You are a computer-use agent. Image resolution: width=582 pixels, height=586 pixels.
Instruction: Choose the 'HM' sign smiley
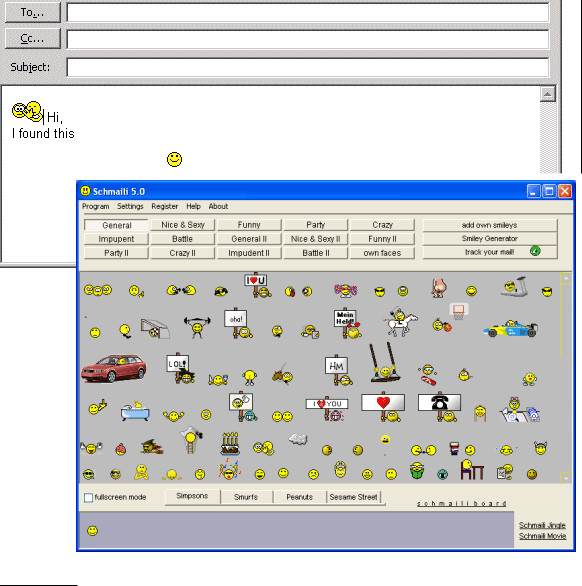pyautogui.click(x=338, y=370)
